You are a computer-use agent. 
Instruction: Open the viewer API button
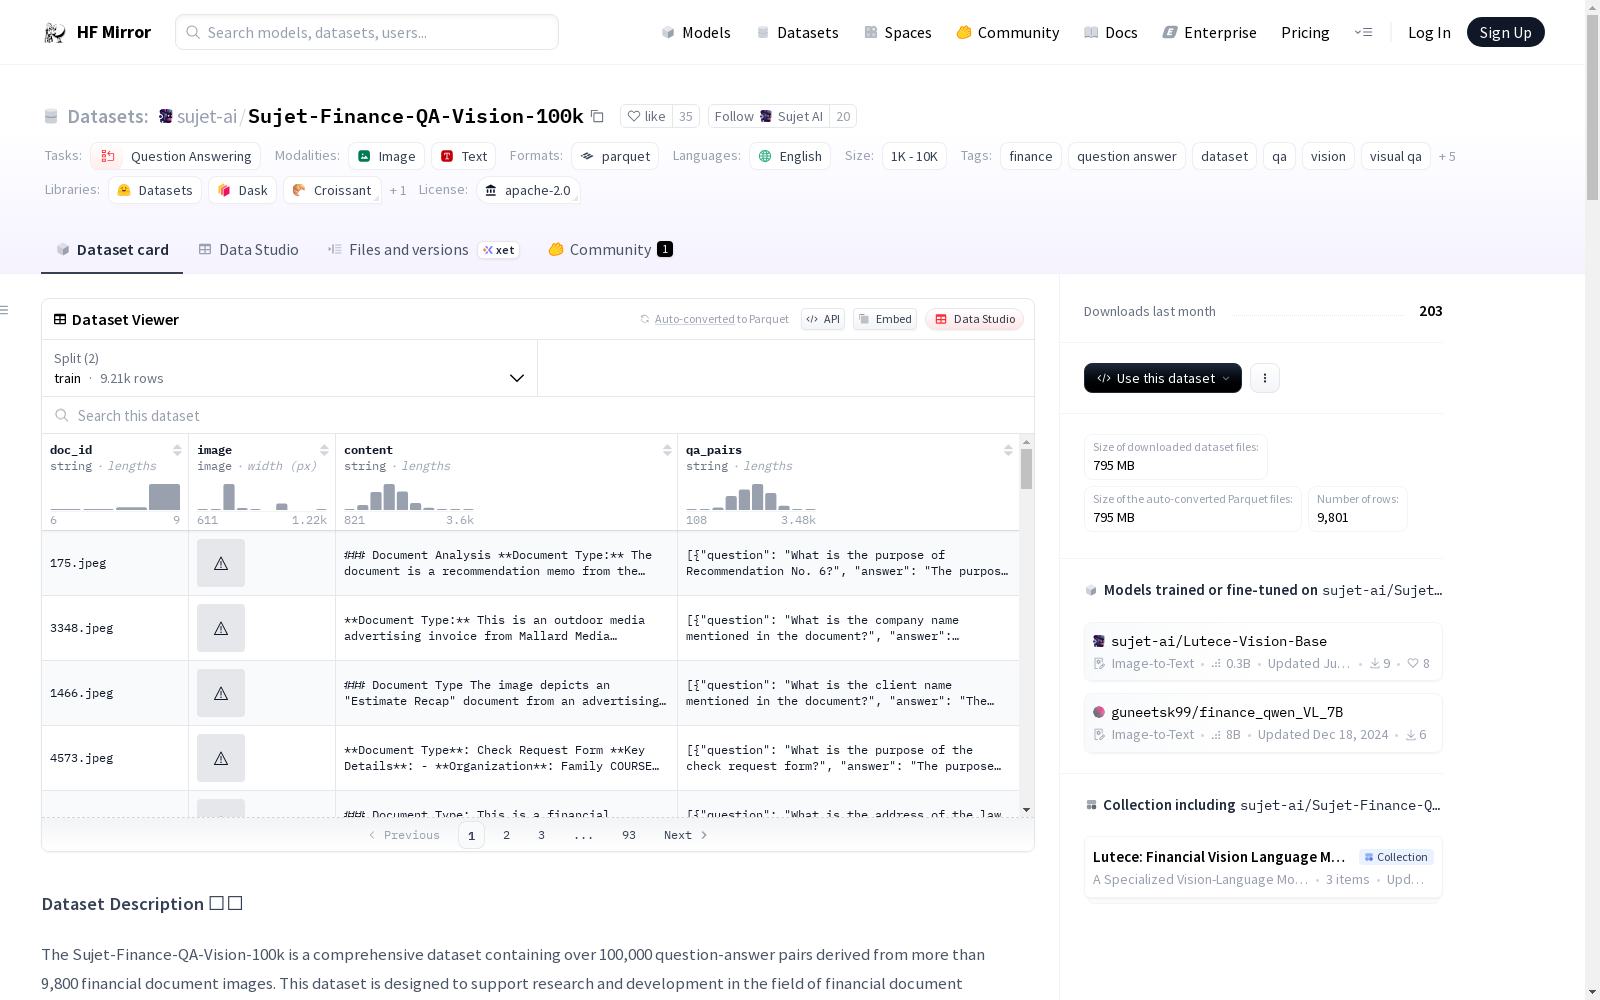[823, 319]
